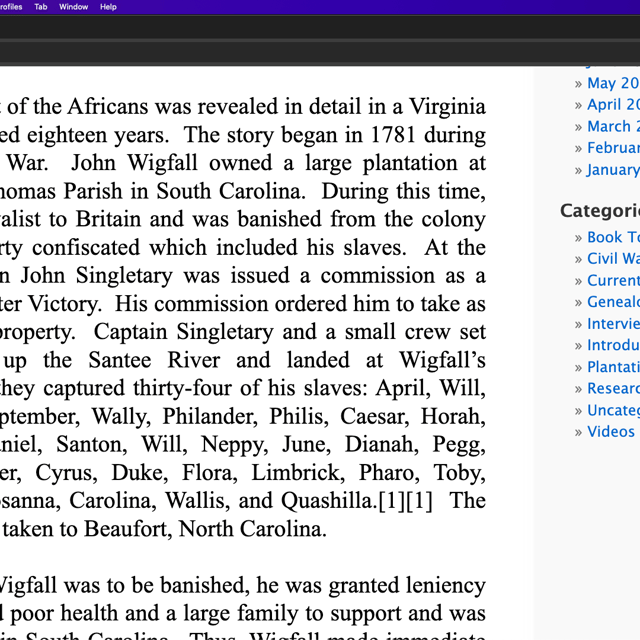This screenshot has width=640, height=640.
Task: Click 'Captain Singletary' in the article text
Action: 184,332
